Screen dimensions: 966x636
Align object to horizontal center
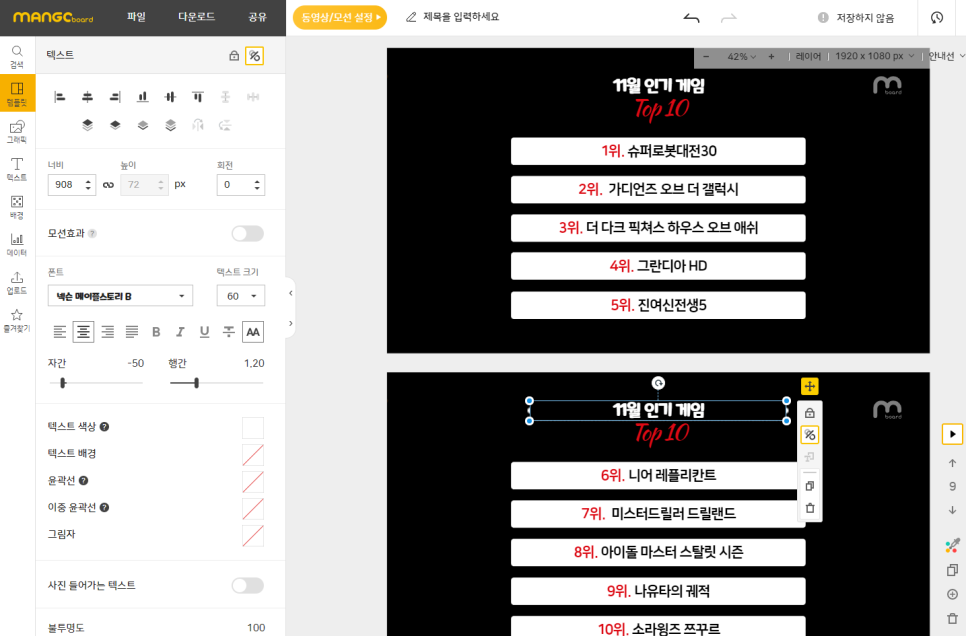[87, 97]
